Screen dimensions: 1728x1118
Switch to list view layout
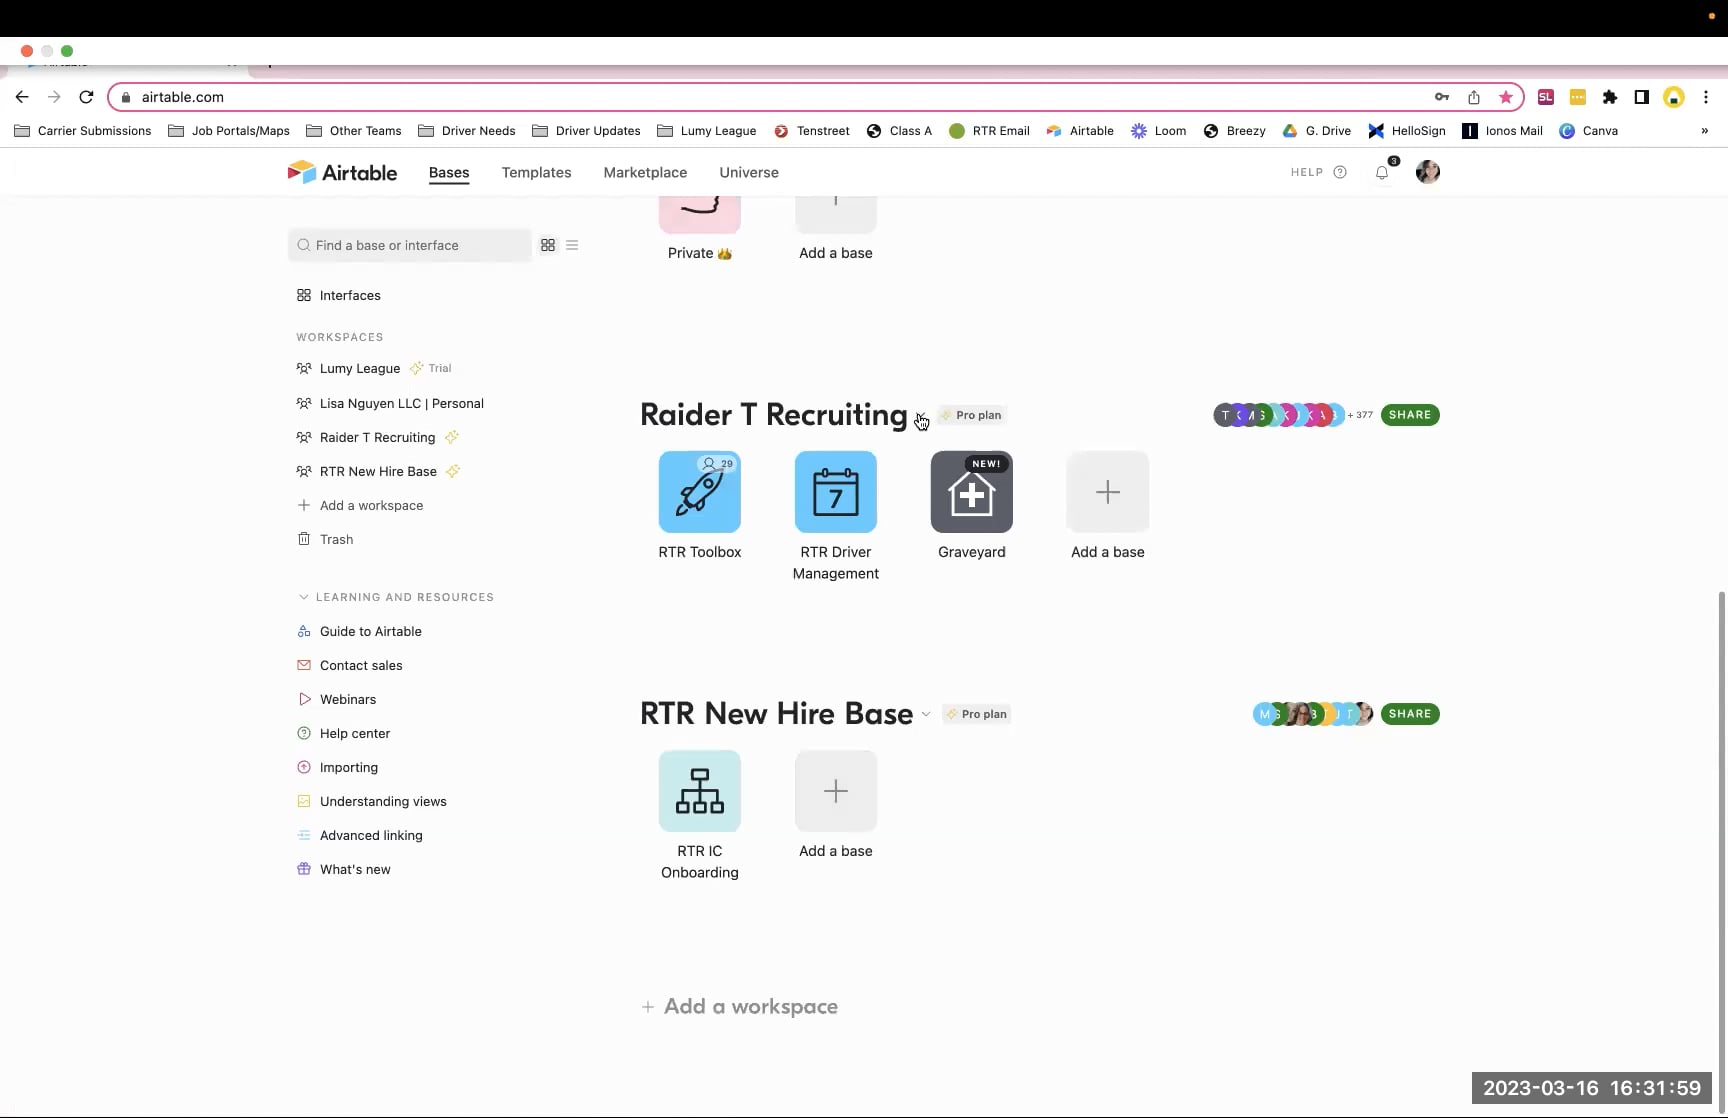click(572, 245)
